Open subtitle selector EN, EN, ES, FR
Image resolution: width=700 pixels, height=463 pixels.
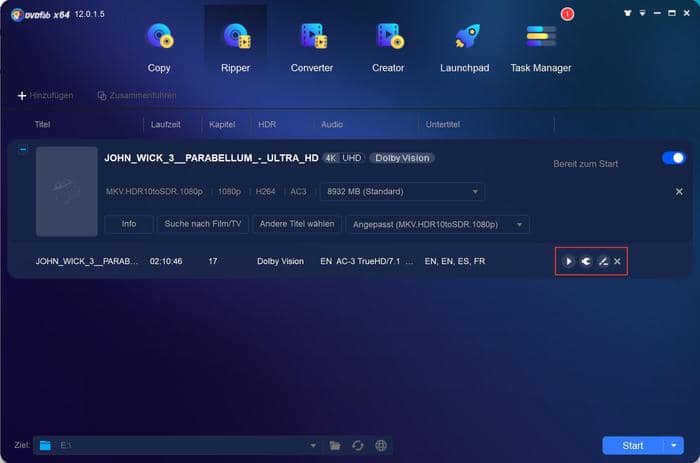(x=454, y=261)
